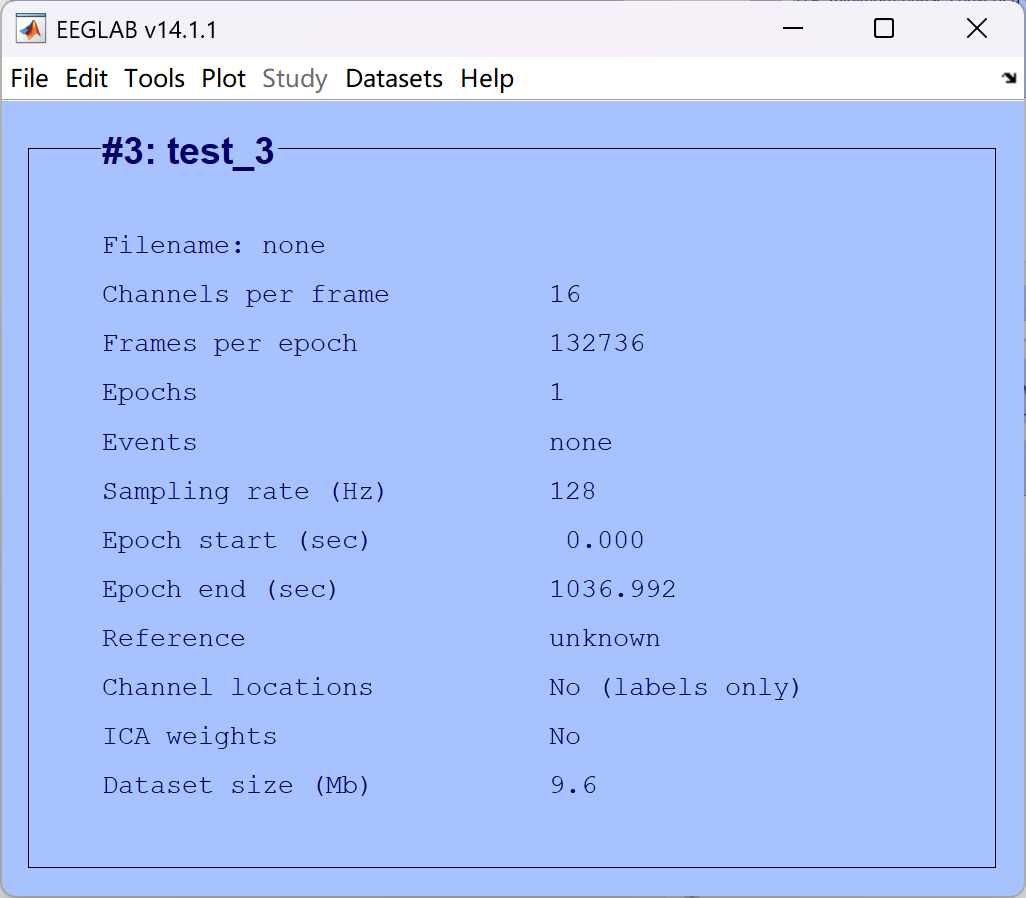The width and height of the screenshot is (1026, 898).
Task: Click the 'Epoch end (sec)' label
Action: [221, 590]
